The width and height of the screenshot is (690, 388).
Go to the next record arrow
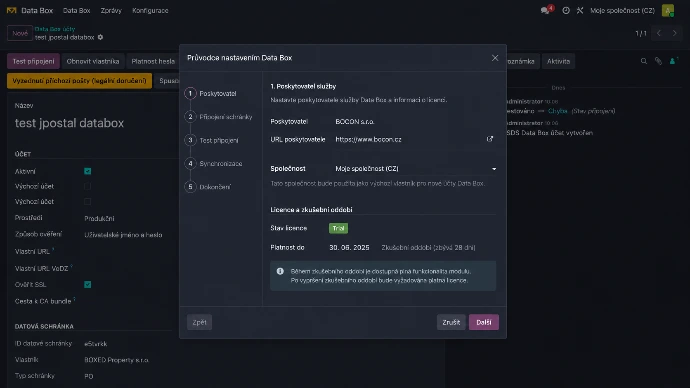[675, 33]
